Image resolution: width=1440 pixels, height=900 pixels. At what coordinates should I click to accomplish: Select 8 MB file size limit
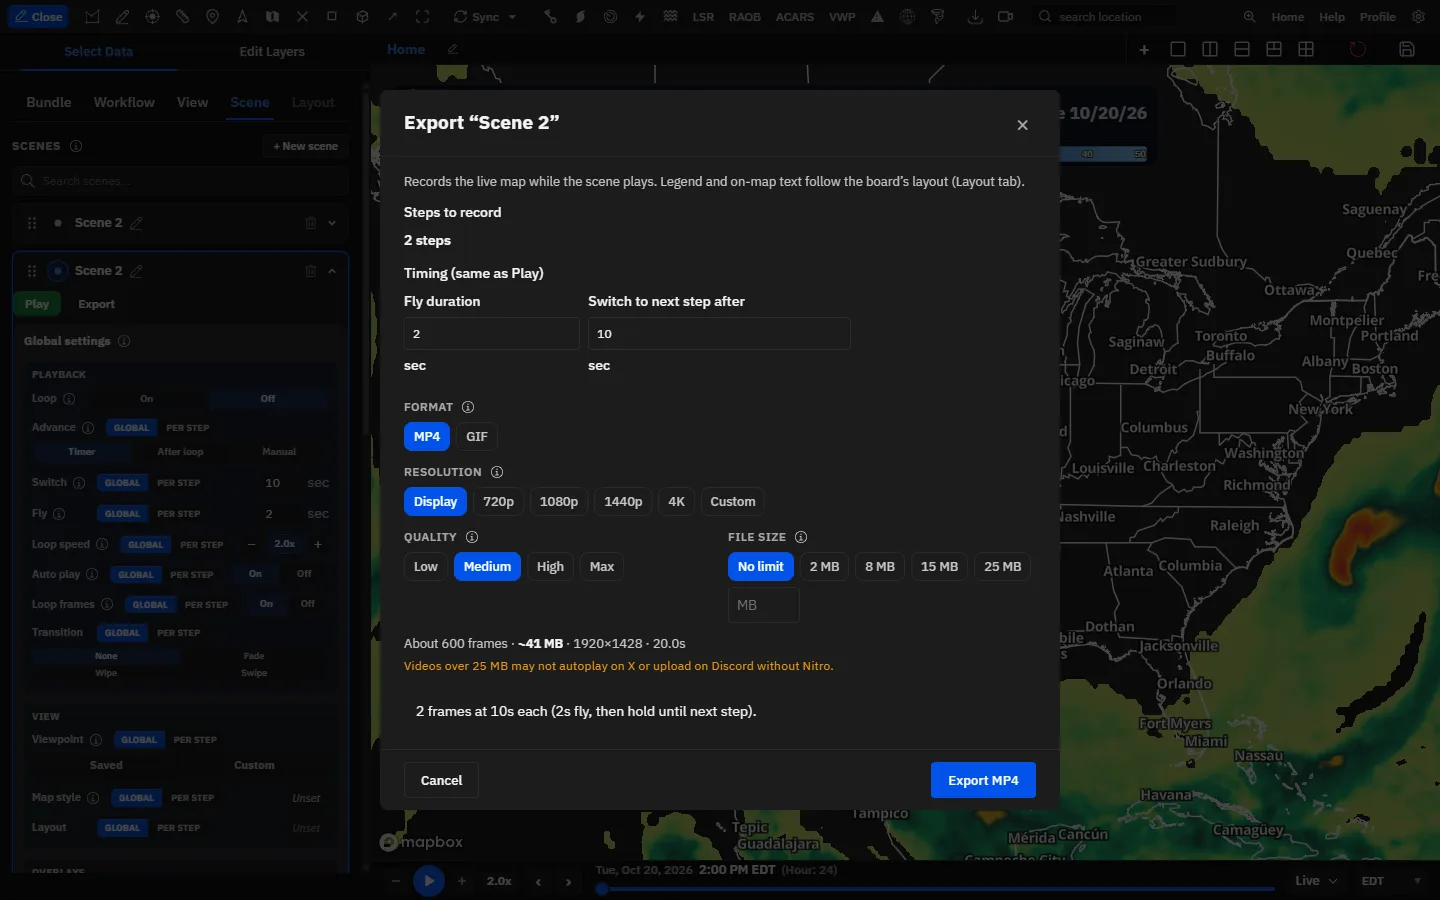coord(880,566)
